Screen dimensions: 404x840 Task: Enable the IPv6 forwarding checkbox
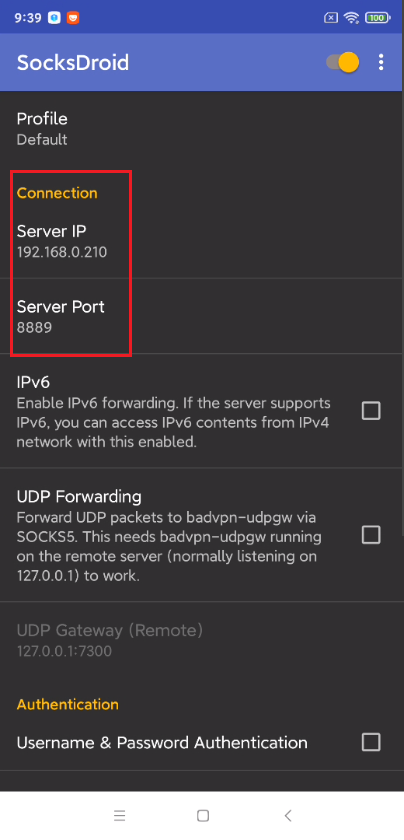click(371, 411)
